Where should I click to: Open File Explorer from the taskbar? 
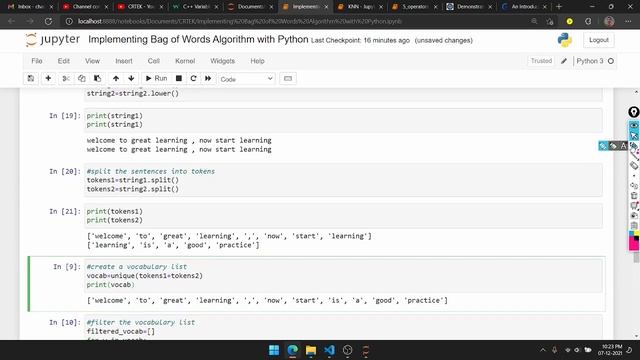click(x=311, y=350)
